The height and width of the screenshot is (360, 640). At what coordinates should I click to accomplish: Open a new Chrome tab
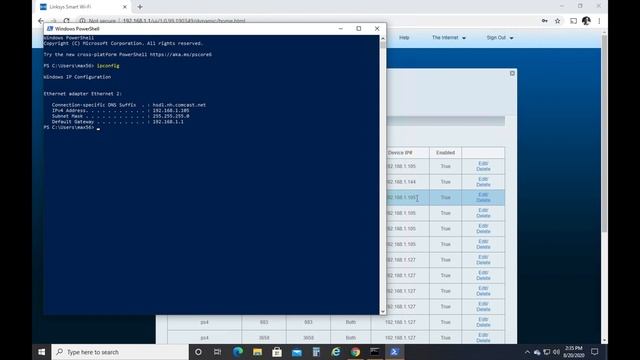(x=140, y=7)
